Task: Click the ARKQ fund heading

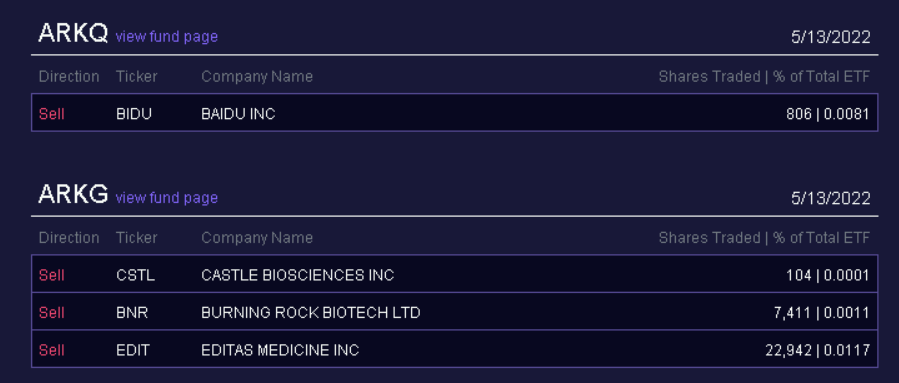Action: tap(73, 34)
